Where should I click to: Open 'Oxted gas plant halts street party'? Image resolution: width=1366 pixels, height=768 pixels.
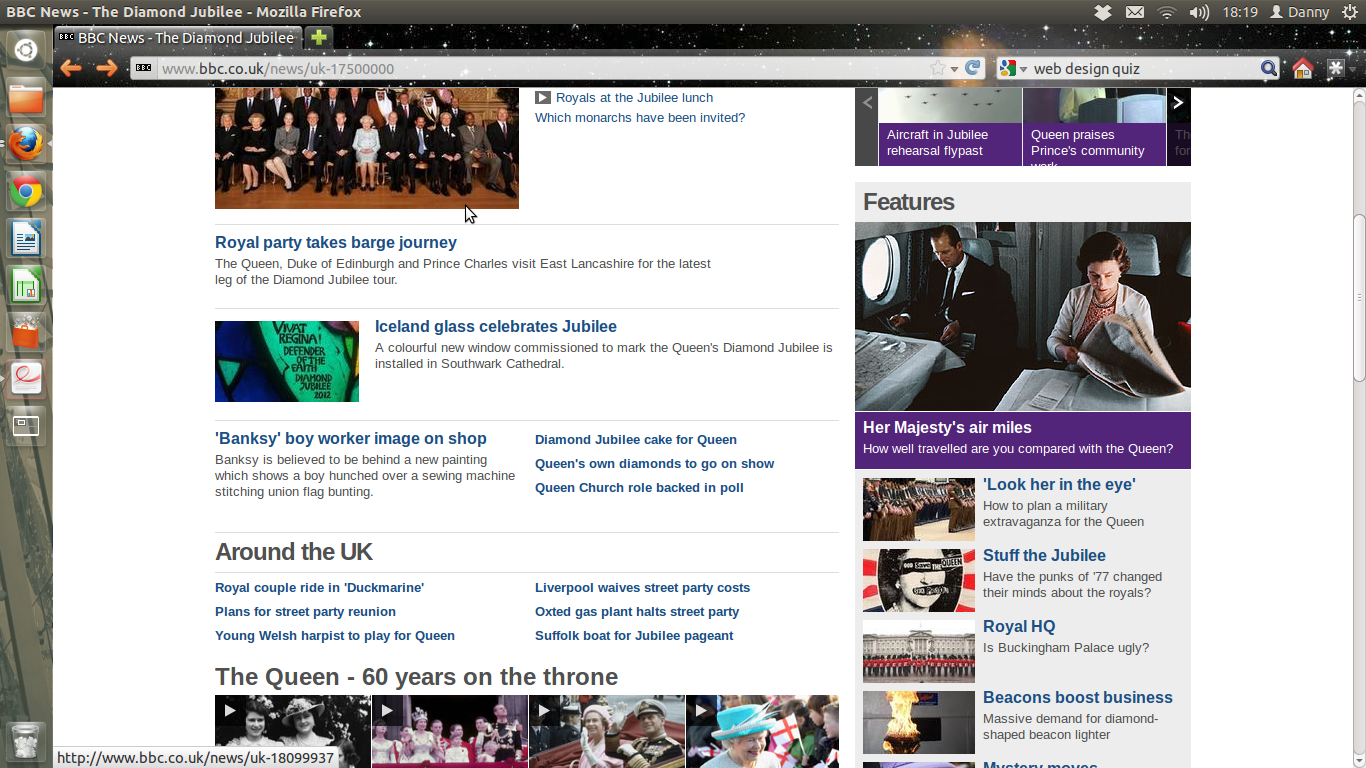[637, 611]
